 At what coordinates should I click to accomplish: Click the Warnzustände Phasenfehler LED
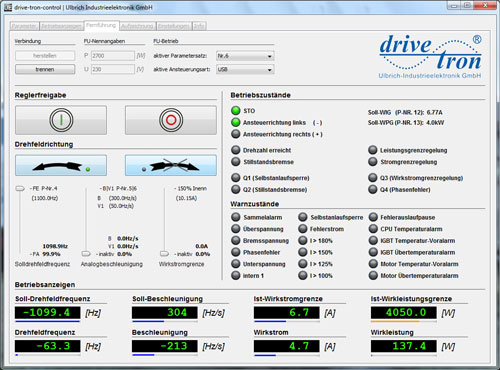pyautogui.click(x=236, y=252)
